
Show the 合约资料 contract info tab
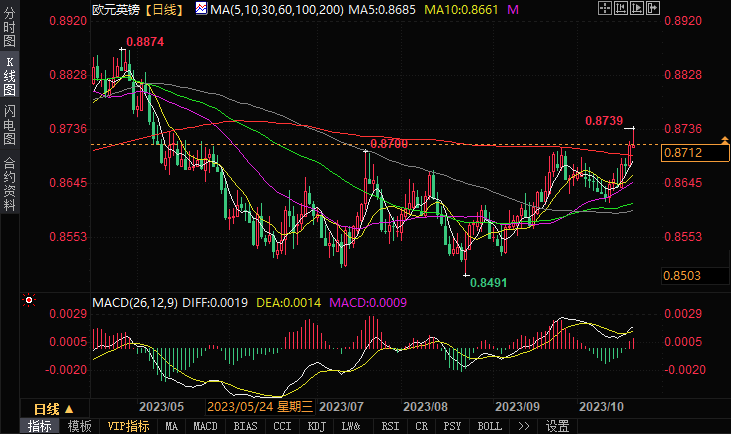click(10, 185)
